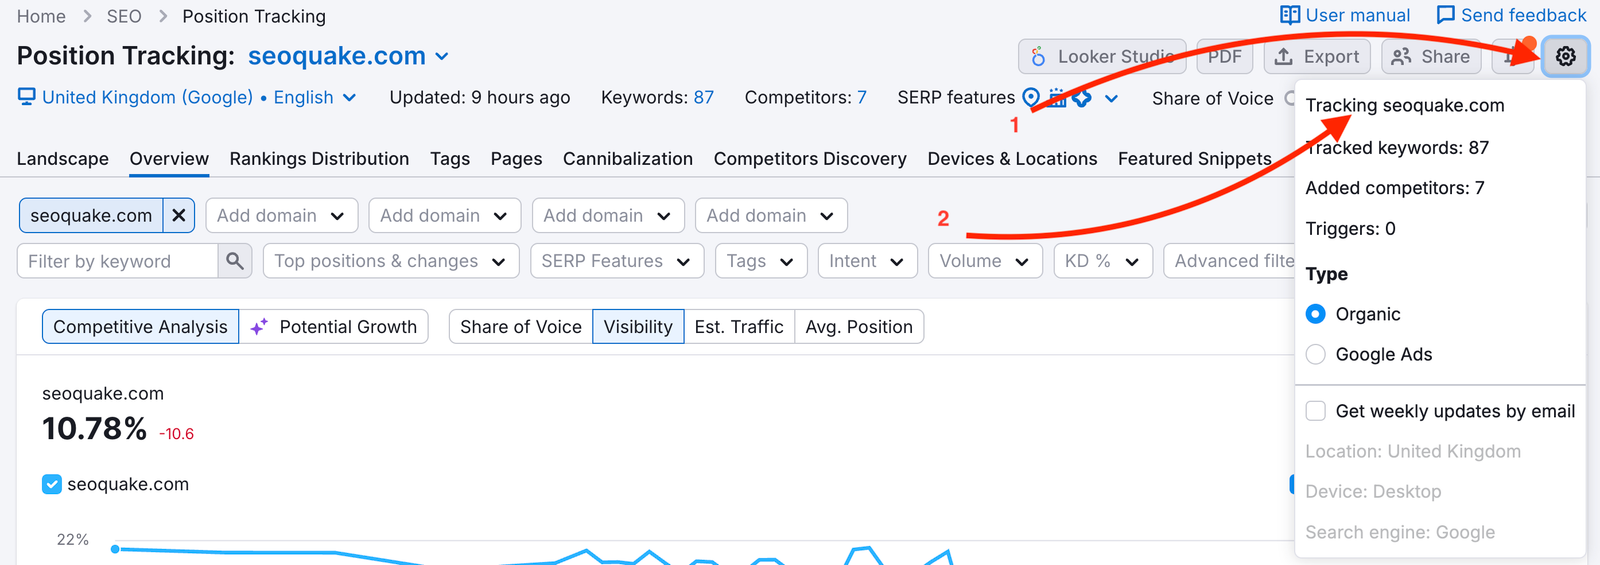Switch to the Rankings Distribution tab
Viewport: 1600px width, 565px height.
tap(319, 159)
